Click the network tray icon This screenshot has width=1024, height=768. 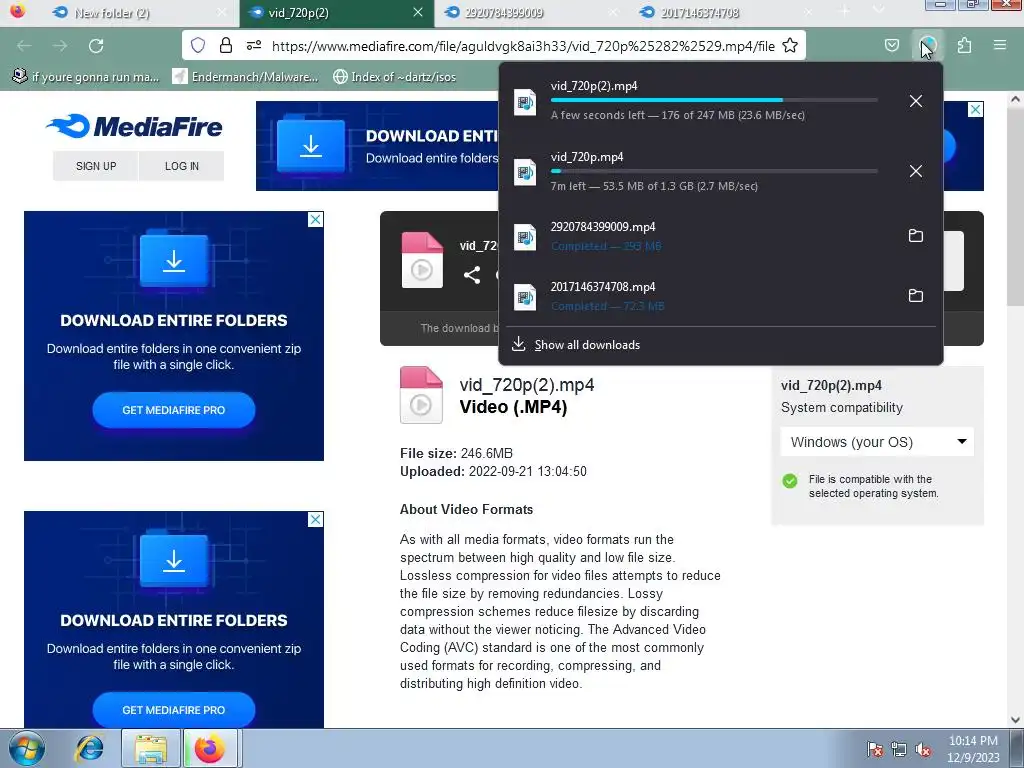coord(899,749)
